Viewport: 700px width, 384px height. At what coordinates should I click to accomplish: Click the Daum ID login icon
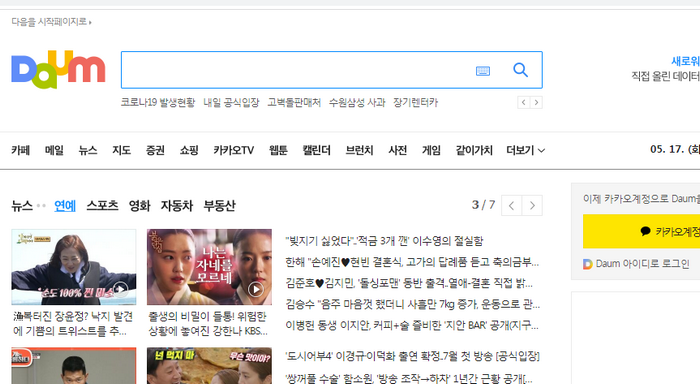point(588,264)
